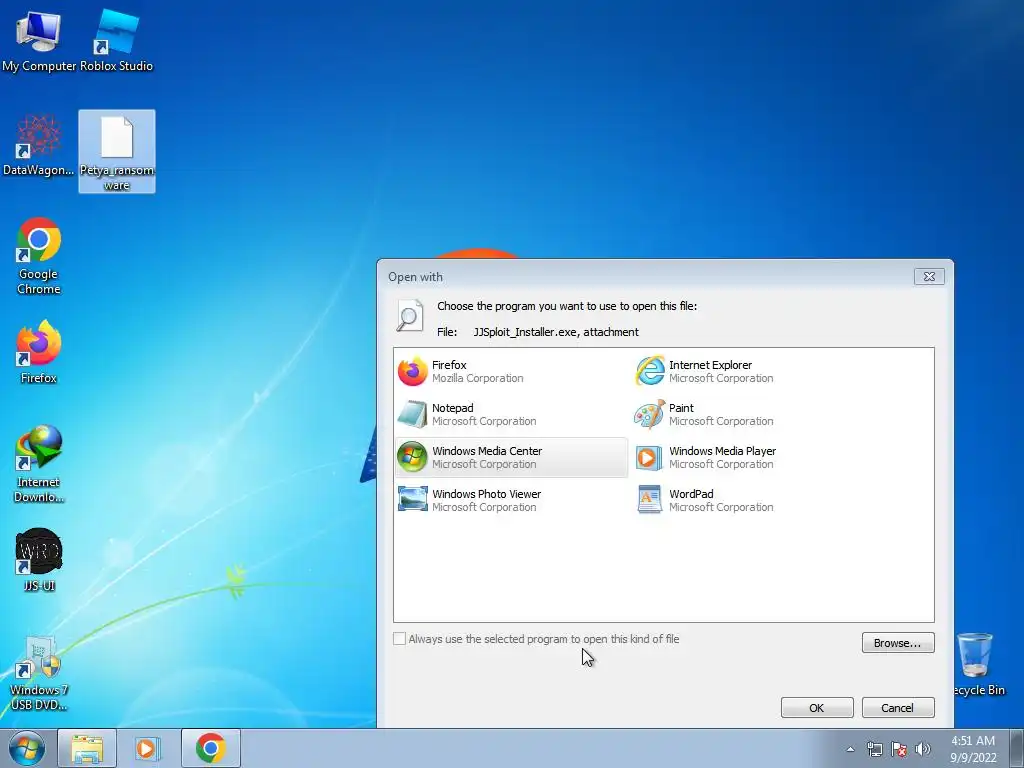
Task: Click the Show desktop strip
Action: tap(1017, 748)
